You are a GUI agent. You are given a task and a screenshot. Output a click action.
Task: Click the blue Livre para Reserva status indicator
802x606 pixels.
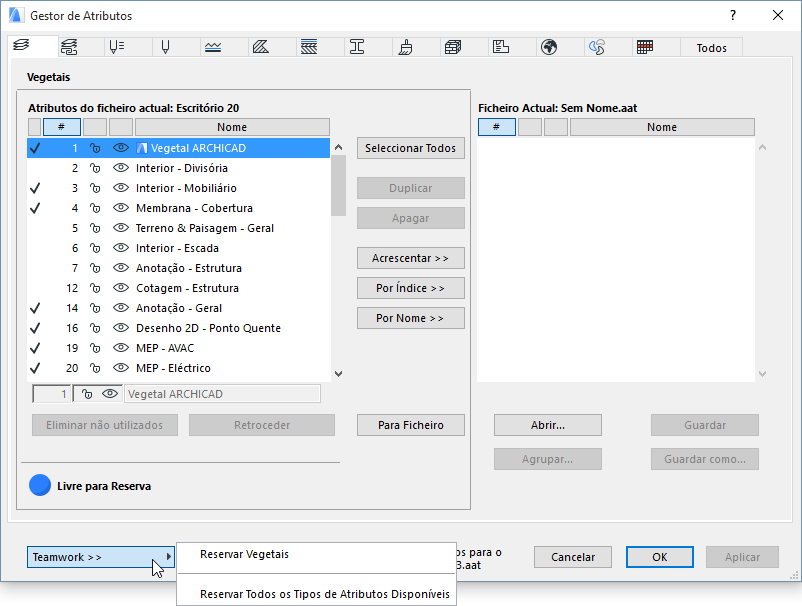coord(40,485)
